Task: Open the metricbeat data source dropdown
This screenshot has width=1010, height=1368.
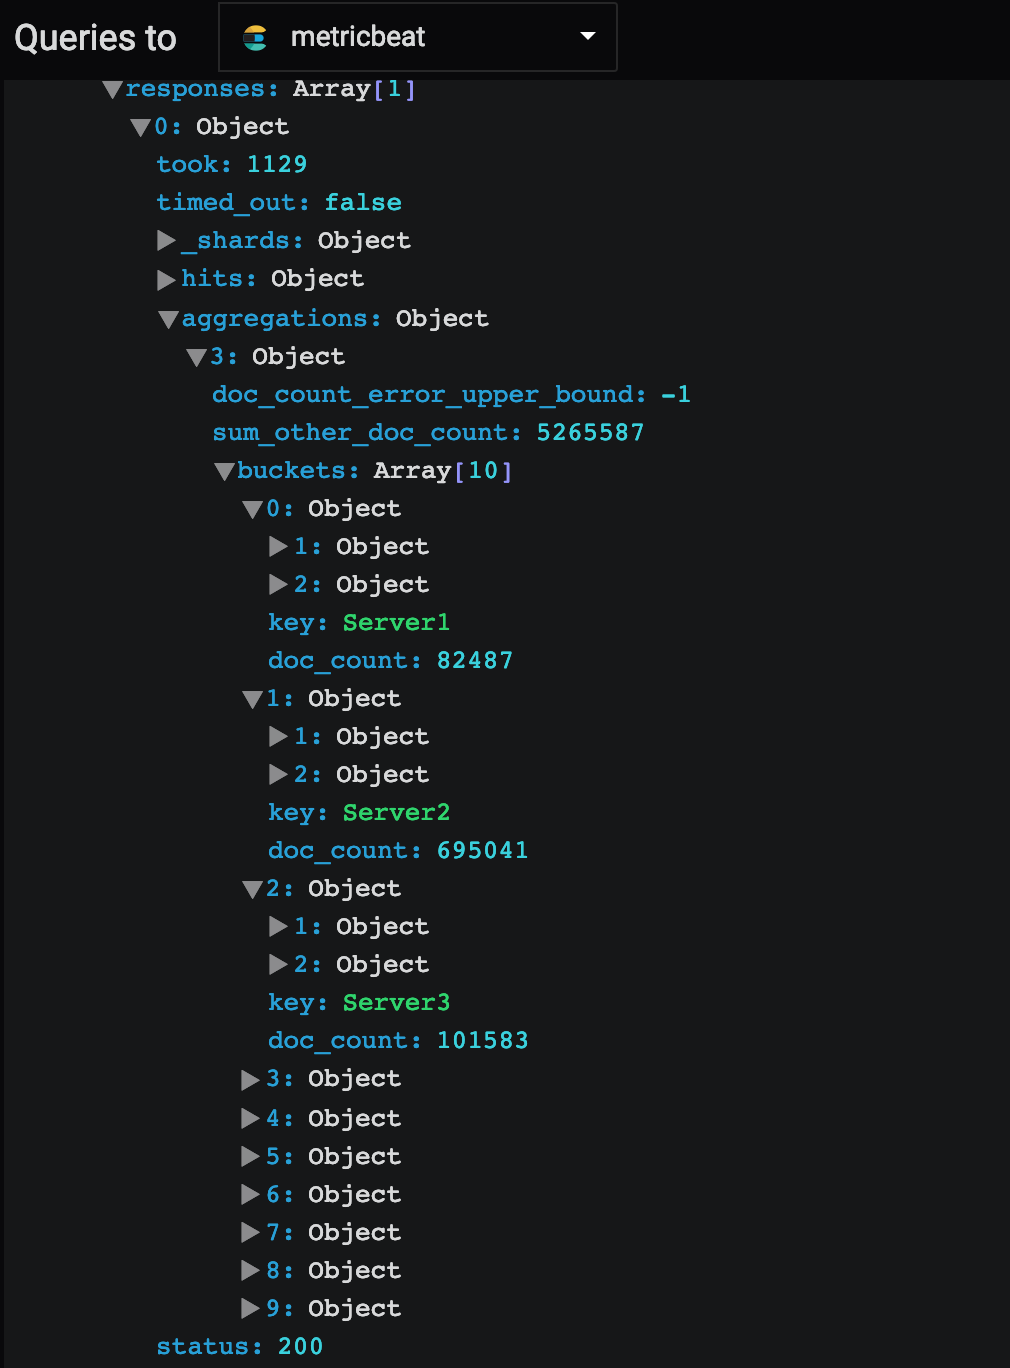Action: [x=417, y=36]
